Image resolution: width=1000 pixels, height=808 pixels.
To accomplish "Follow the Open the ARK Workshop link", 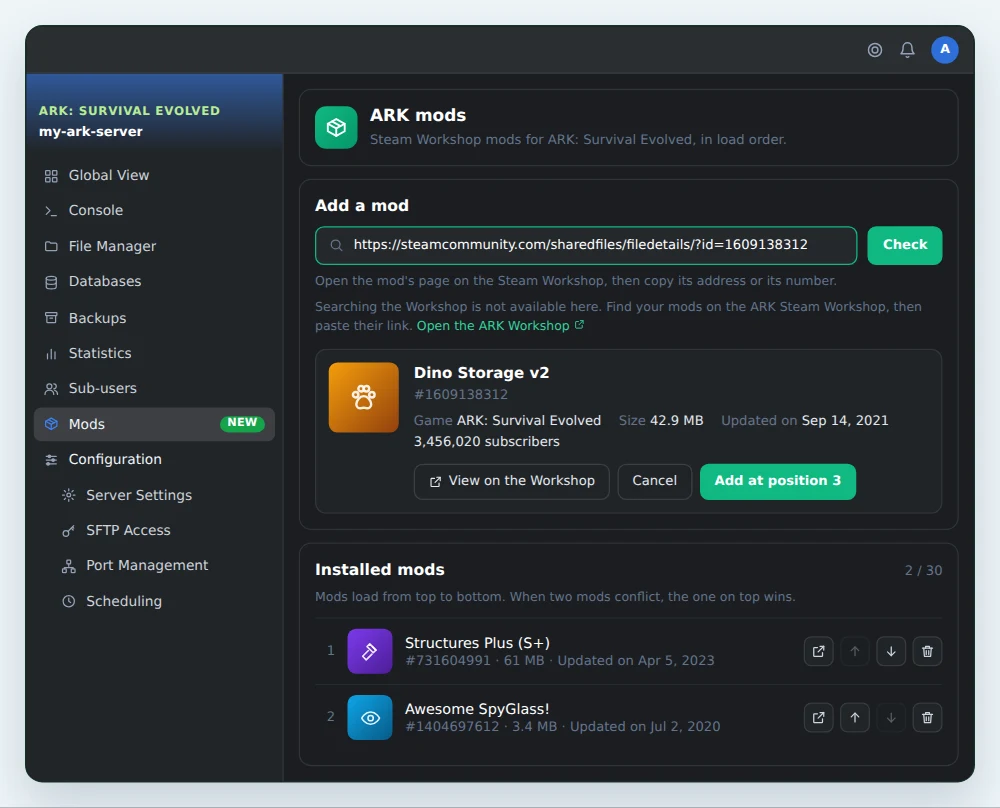I will (x=500, y=326).
